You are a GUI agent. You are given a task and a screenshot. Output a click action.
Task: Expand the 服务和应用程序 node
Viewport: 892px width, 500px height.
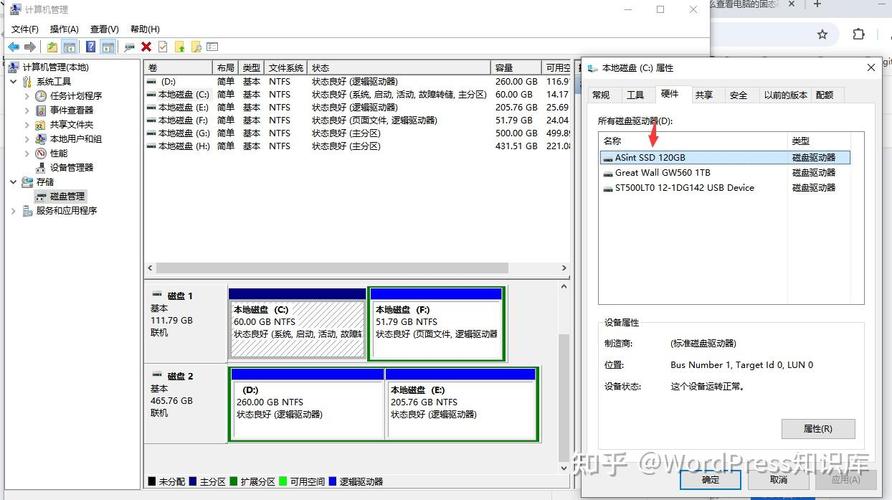coord(14,211)
